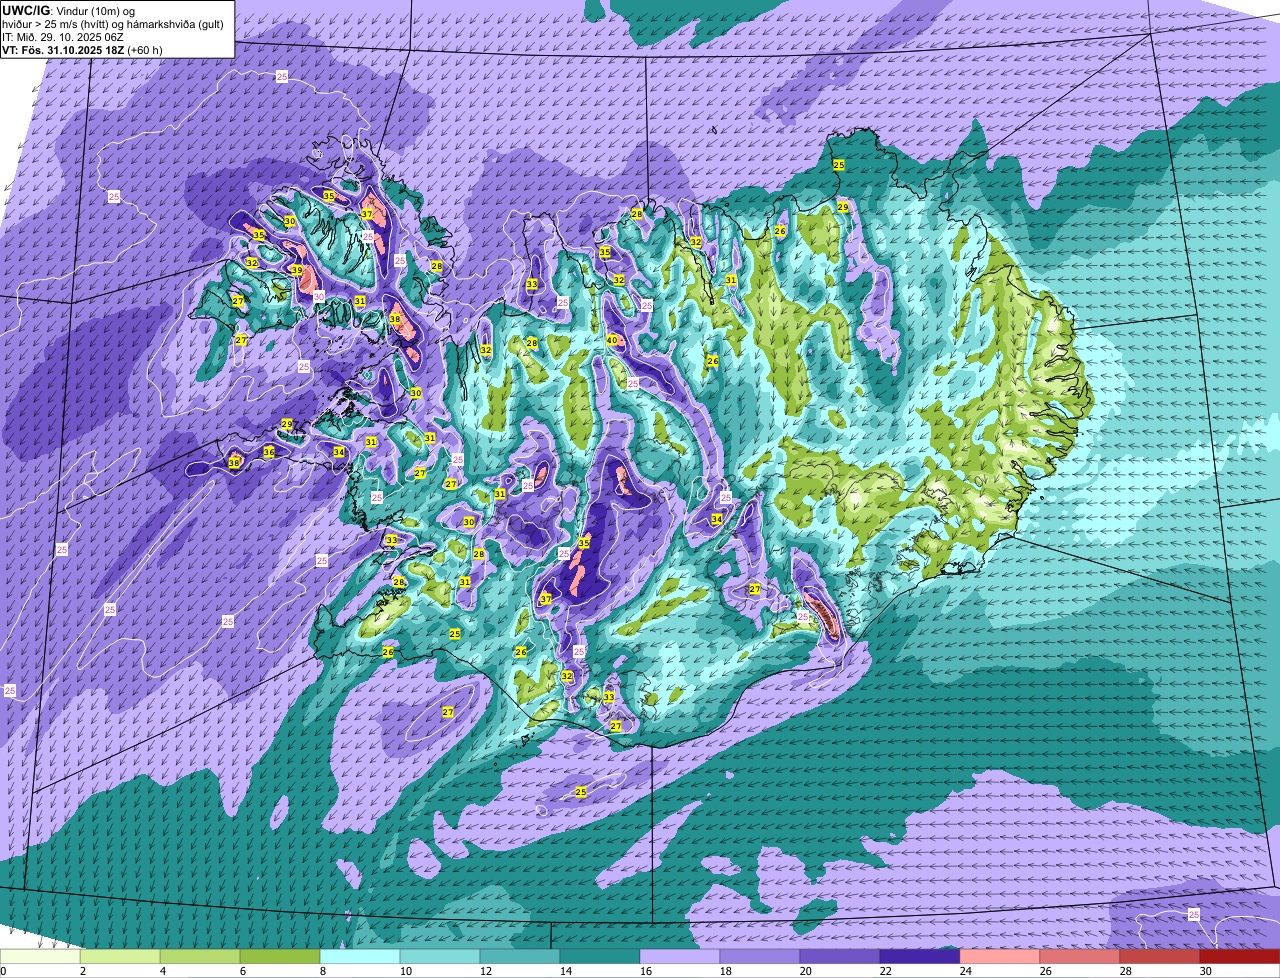Click the legend tick label 8

pos(321,971)
